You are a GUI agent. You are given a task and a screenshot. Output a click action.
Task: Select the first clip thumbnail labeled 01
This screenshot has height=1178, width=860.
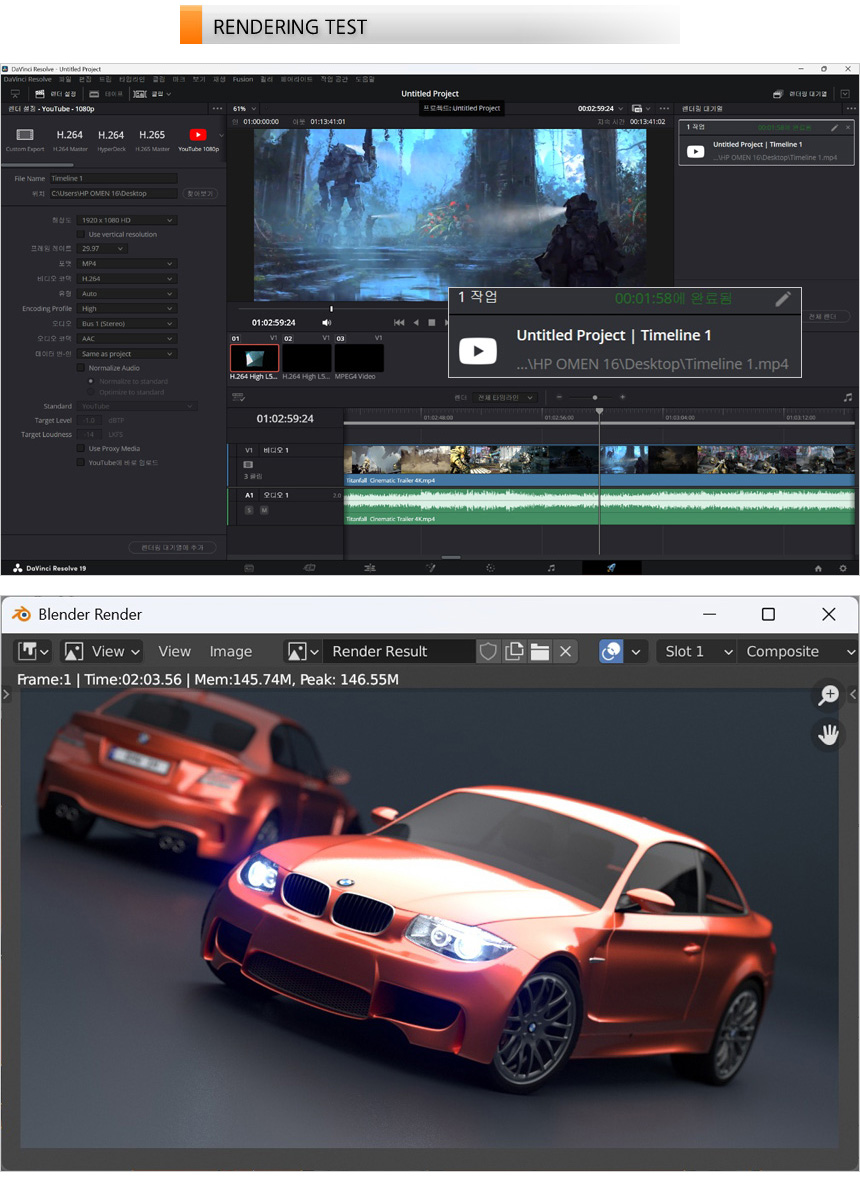(x=254, y=358)
